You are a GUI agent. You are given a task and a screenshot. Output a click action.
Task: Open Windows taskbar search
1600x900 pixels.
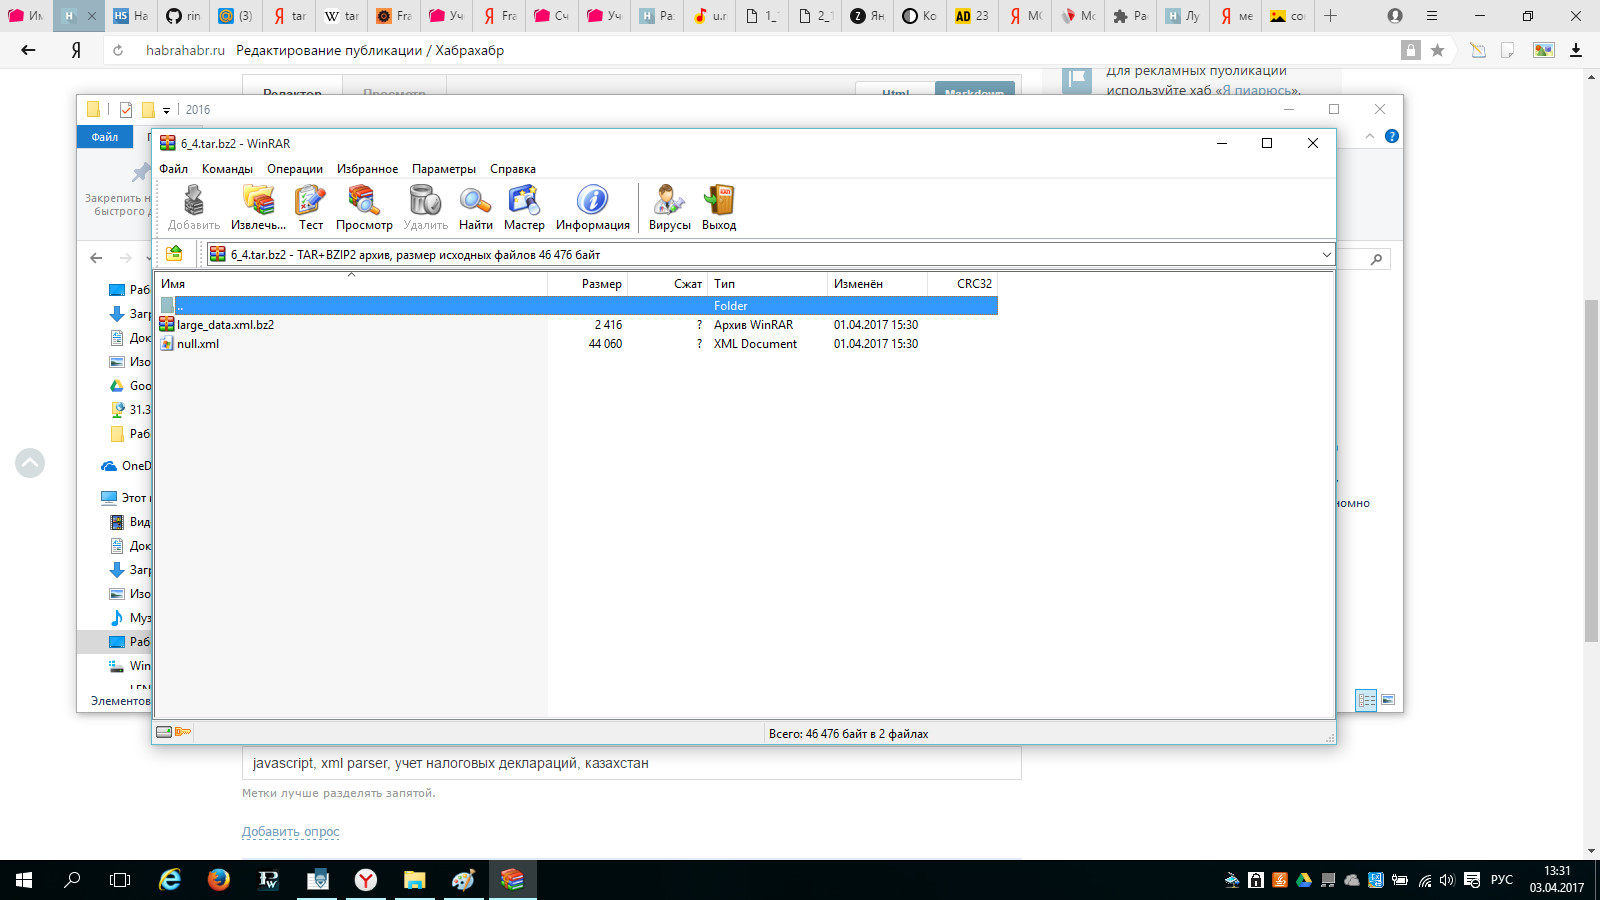pos(72,880)
